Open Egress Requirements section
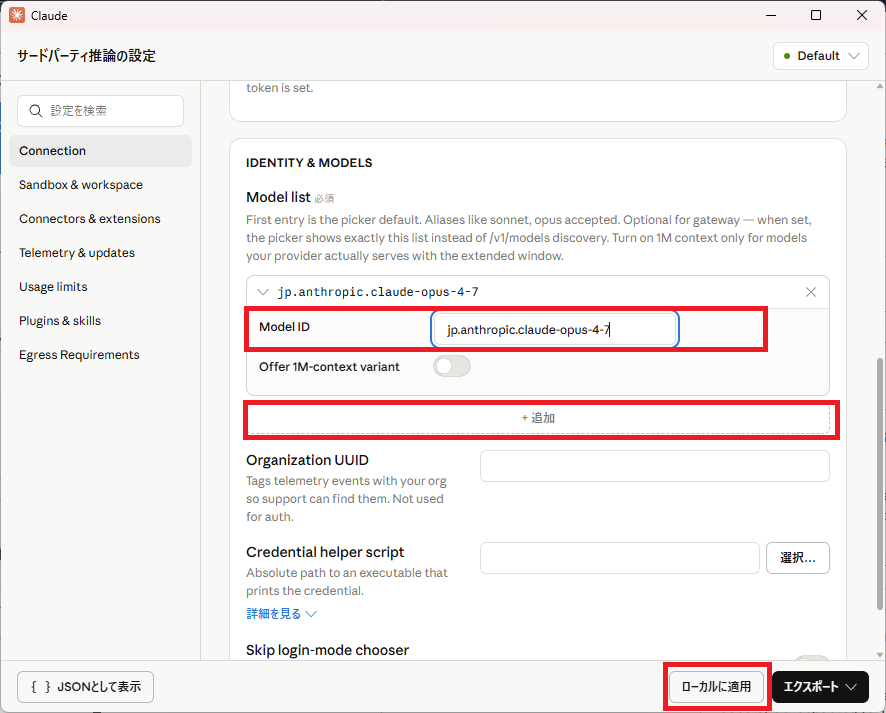This screenshot has height=713, width=886. 101,354
